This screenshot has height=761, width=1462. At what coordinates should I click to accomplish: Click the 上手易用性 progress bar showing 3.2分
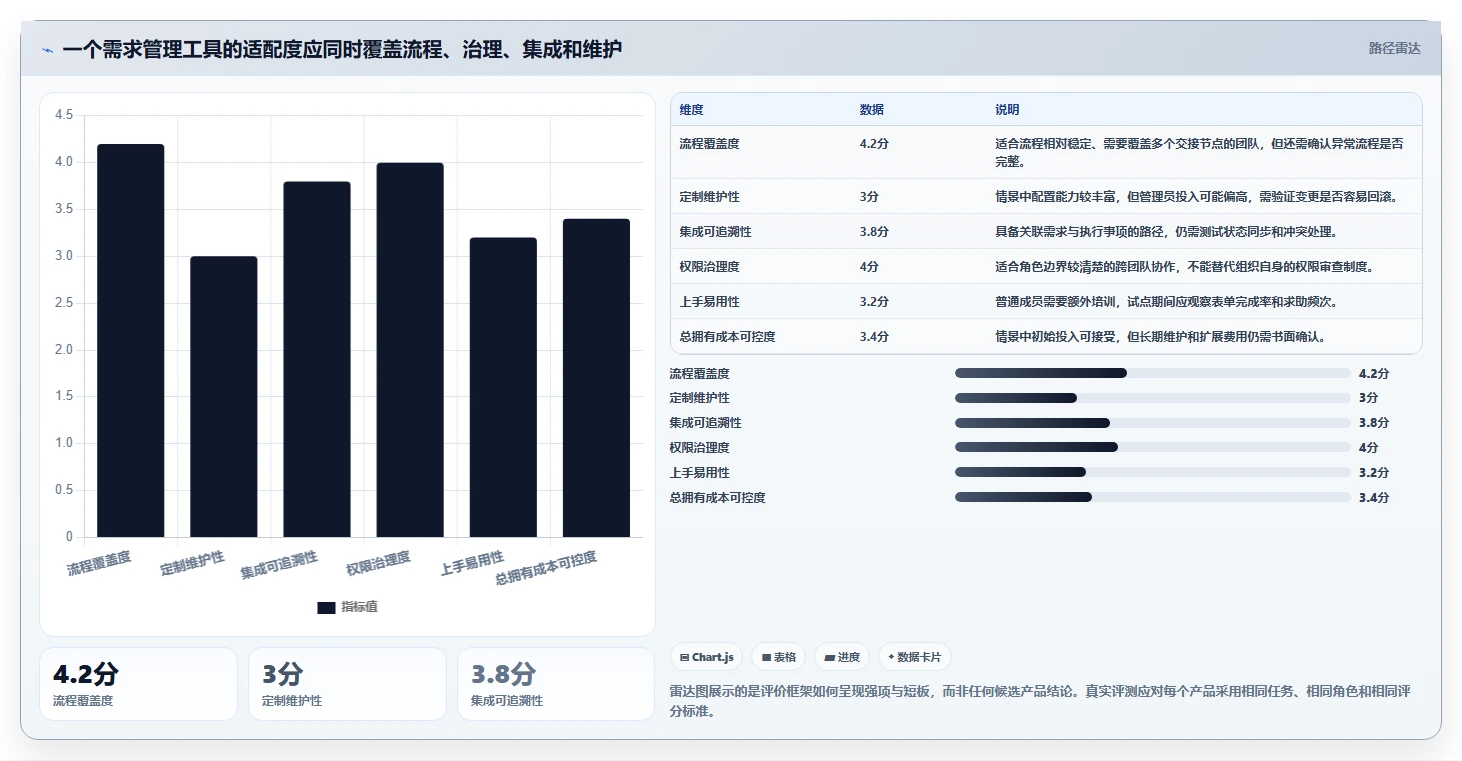[x=1153, y=472]
